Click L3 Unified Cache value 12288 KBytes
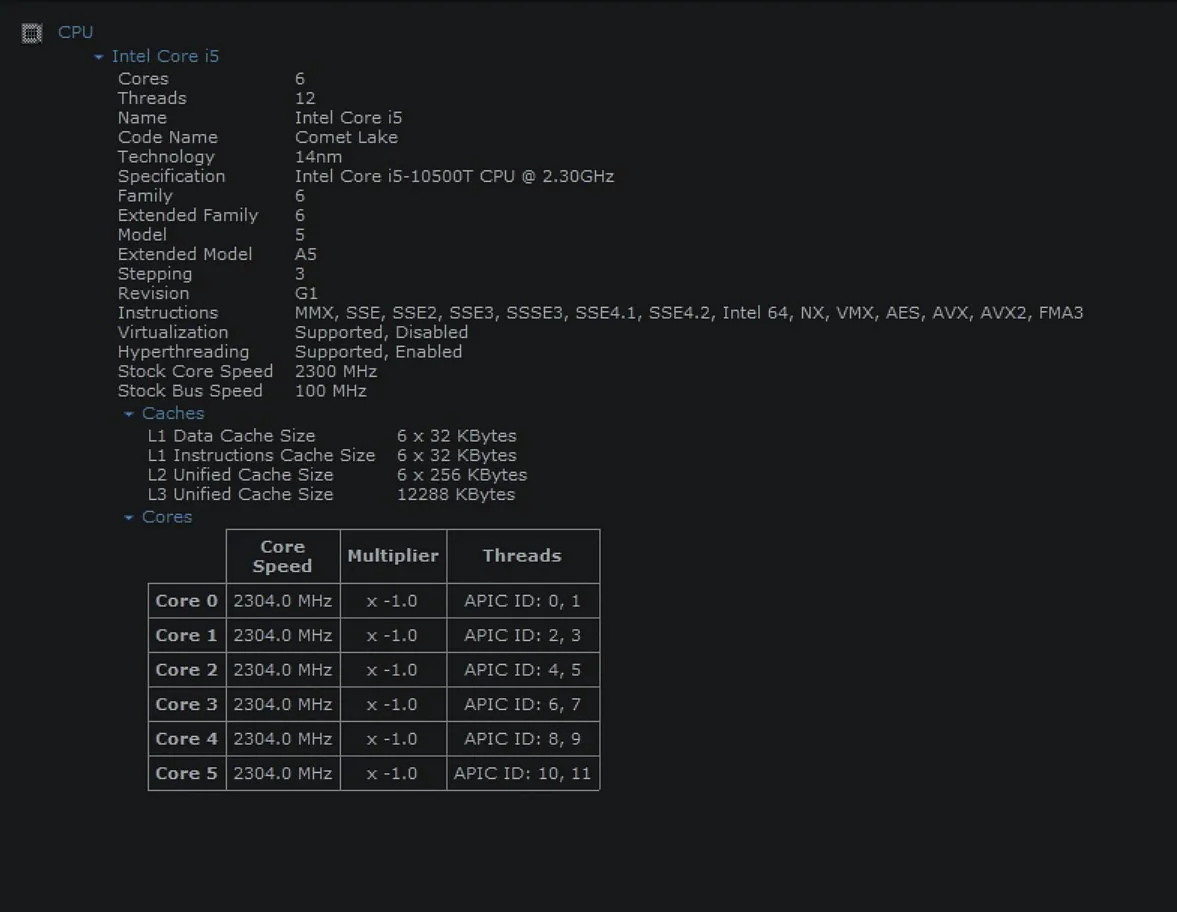 456,495
